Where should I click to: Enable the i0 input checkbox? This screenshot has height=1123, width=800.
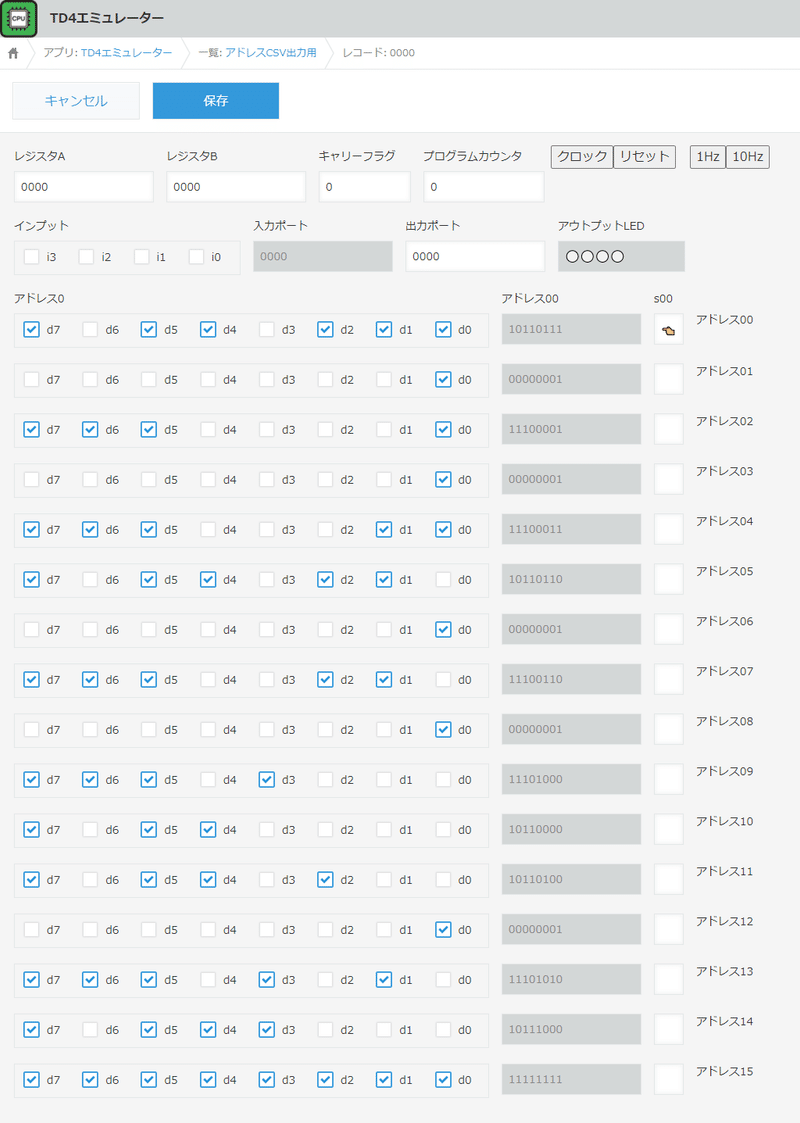196,257
